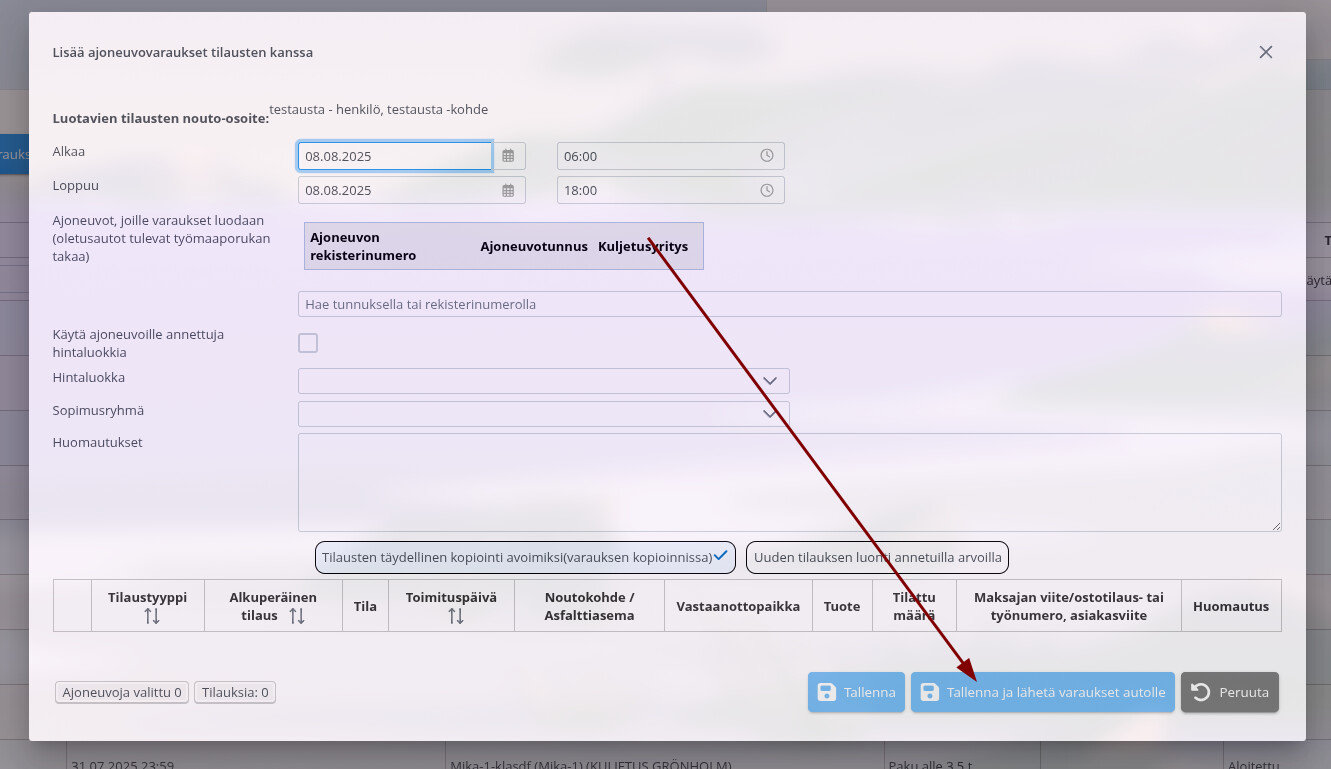1331x769 pixels.
Task: Close the dialog with X icon
Action: pyautogui.click(x=1265, y=52)
